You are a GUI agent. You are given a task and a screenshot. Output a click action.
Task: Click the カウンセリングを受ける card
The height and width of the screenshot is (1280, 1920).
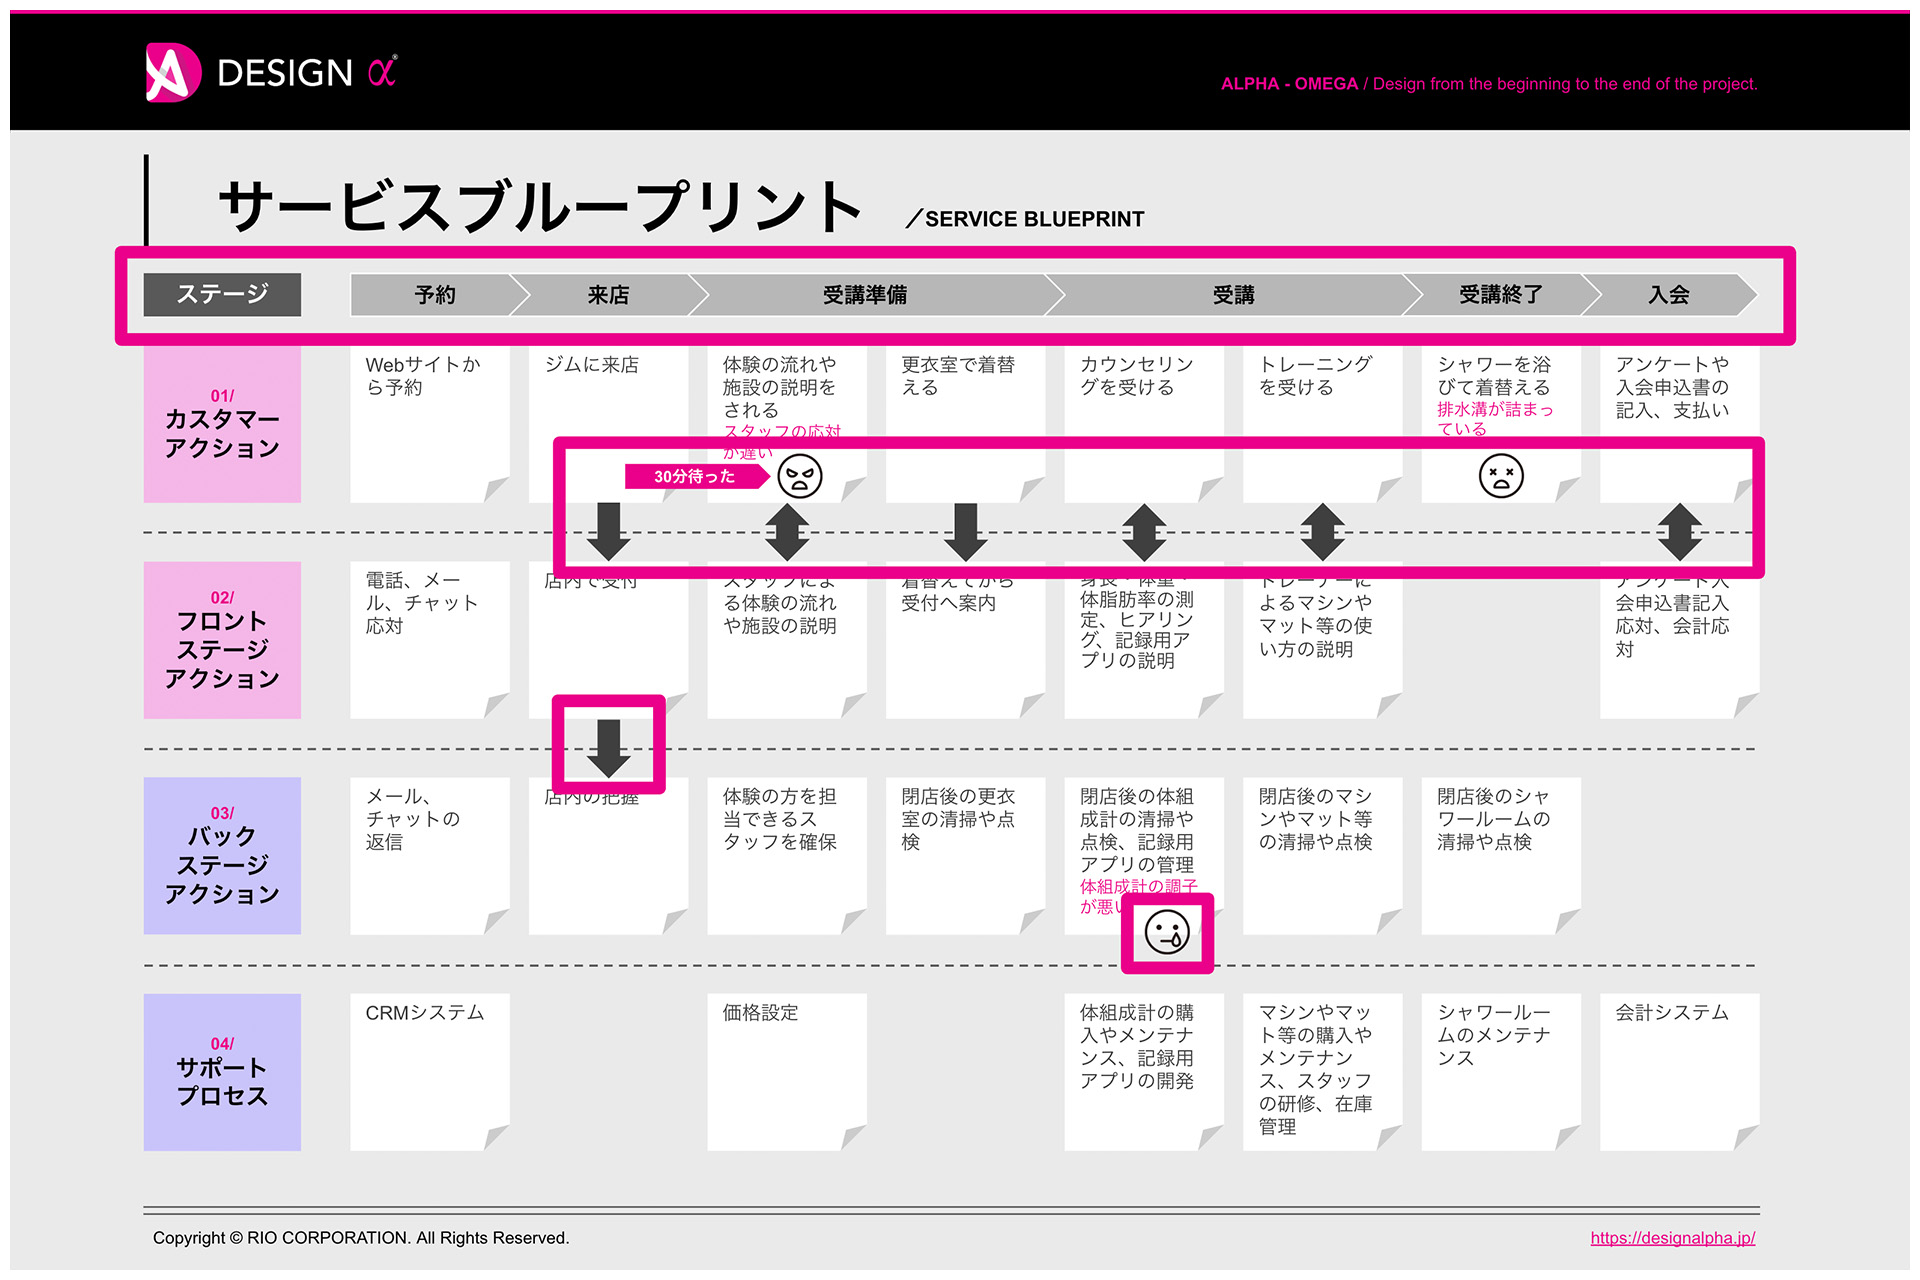click(x=1144, y=424)
